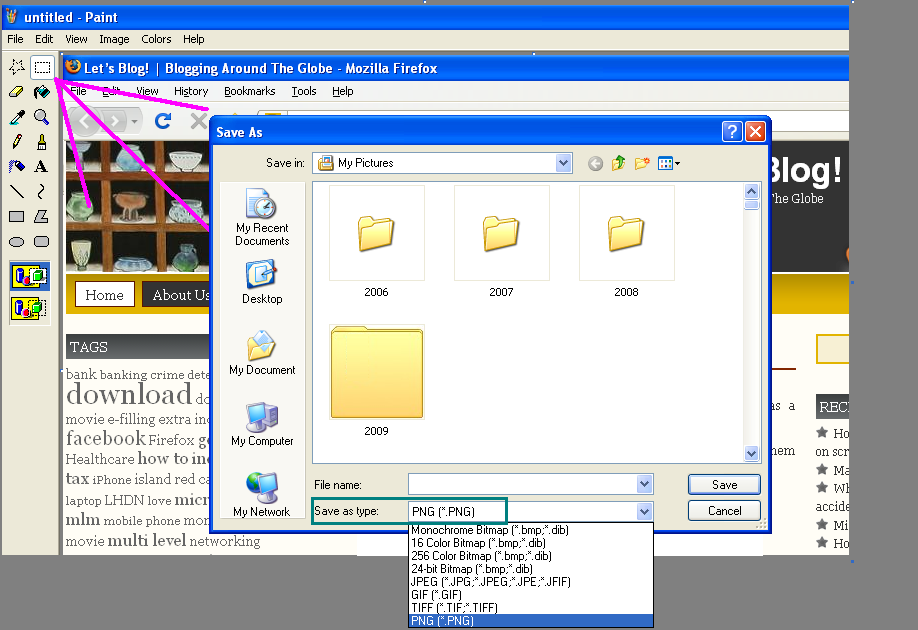Pick the Fill With Color bucket tool
The width and height of the screenshot is (918, 630).
click(x=42, y=92)
